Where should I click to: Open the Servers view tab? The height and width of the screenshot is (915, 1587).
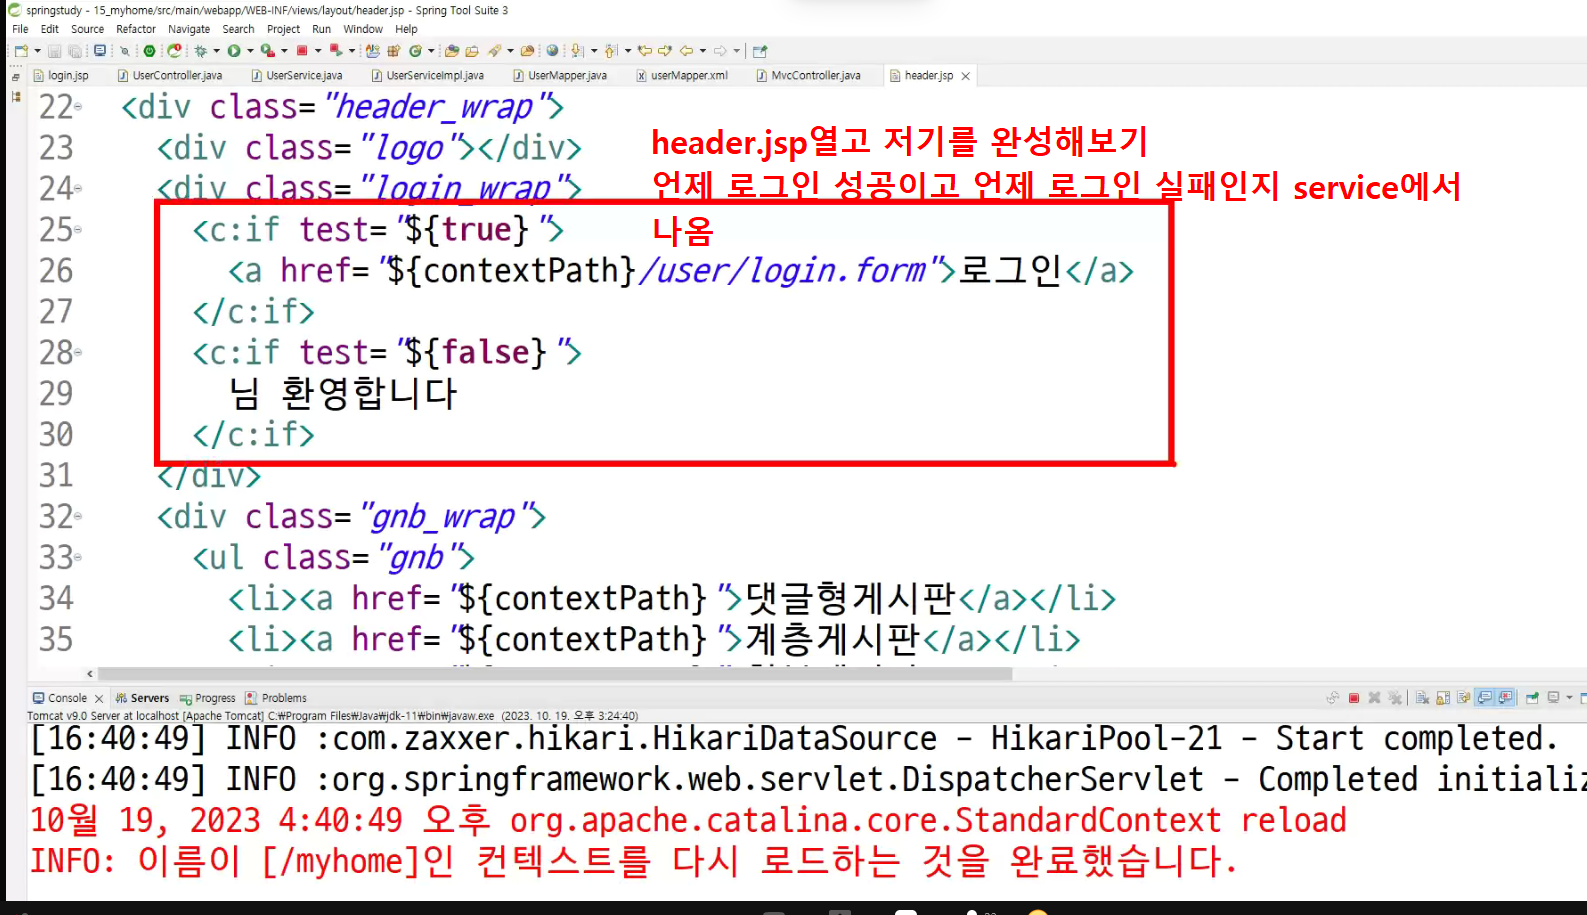(142, 698)
